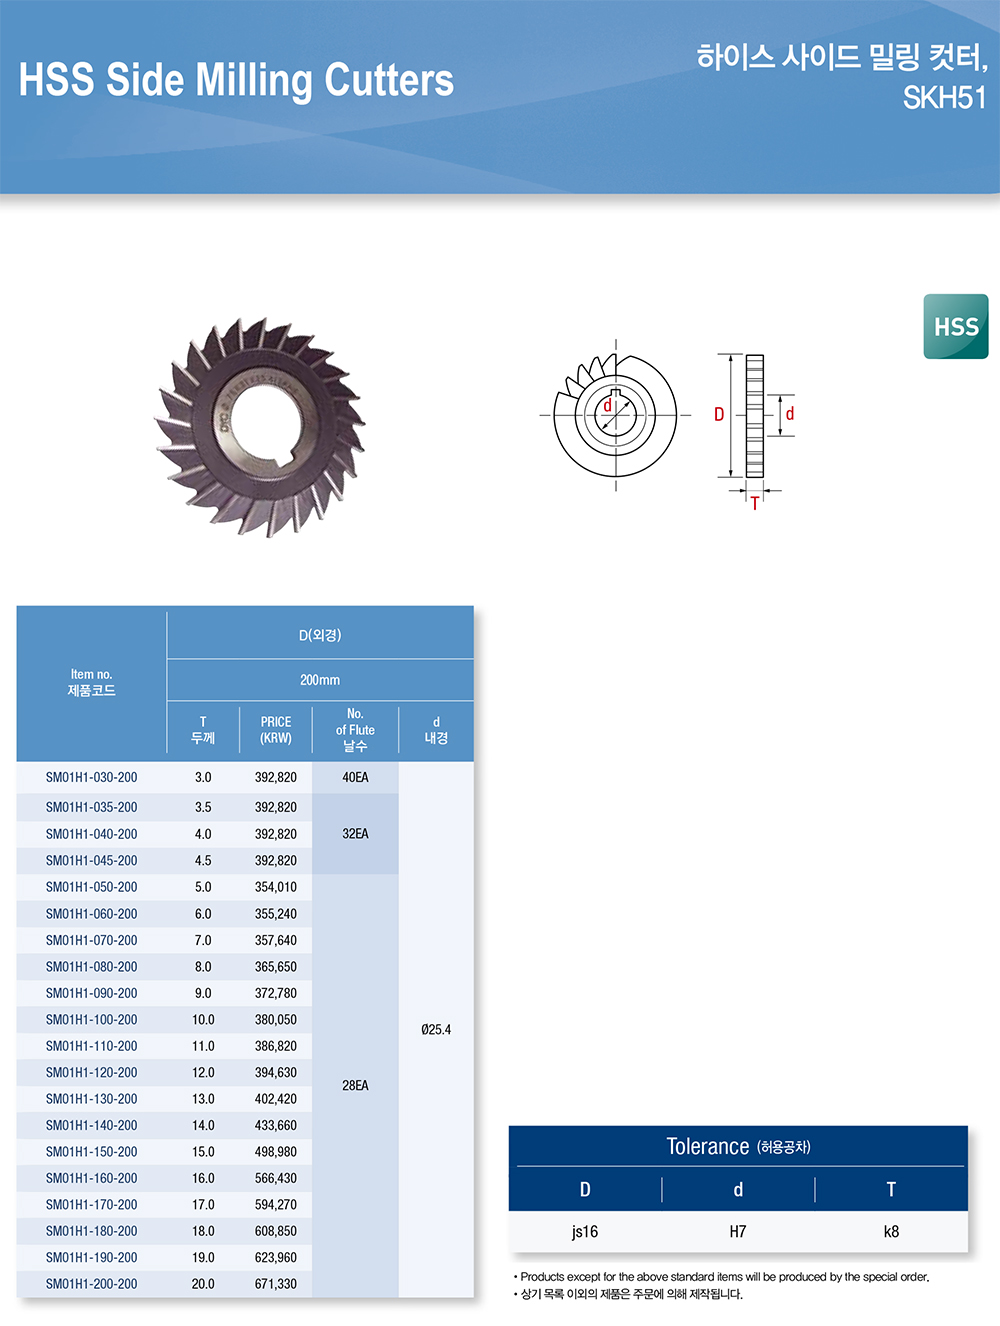Image resolution: width=1000 pixels, height=1326 pixels.
Task: Click the price 498,980
Action: 276,1152
